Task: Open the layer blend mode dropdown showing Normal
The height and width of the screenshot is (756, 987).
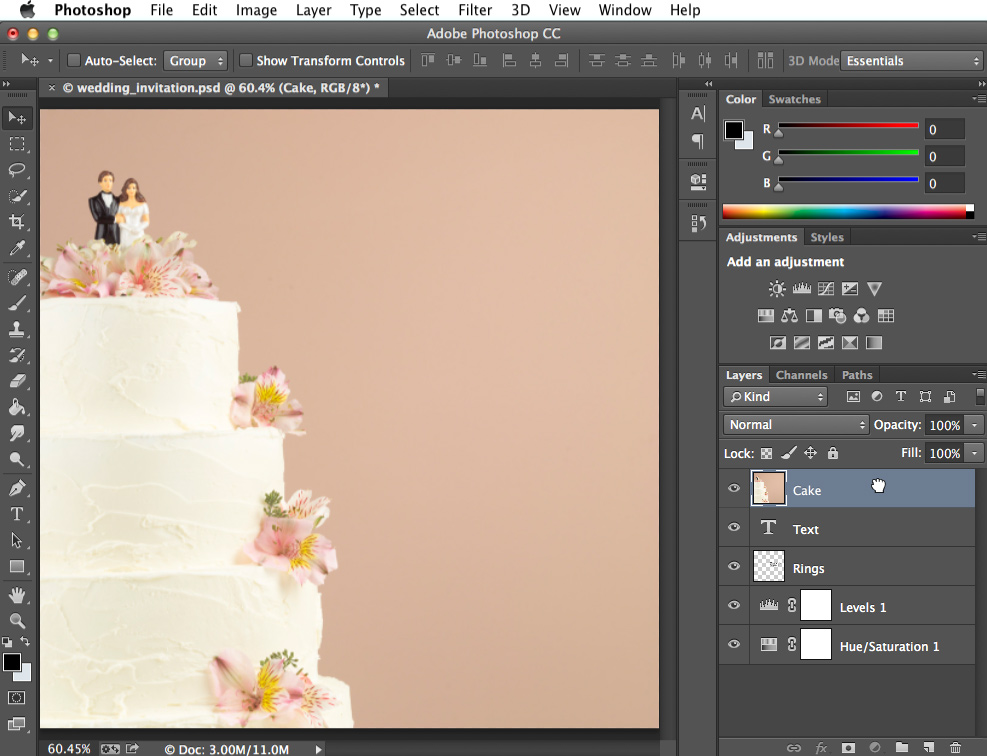Action: click(x=795, y=424)
